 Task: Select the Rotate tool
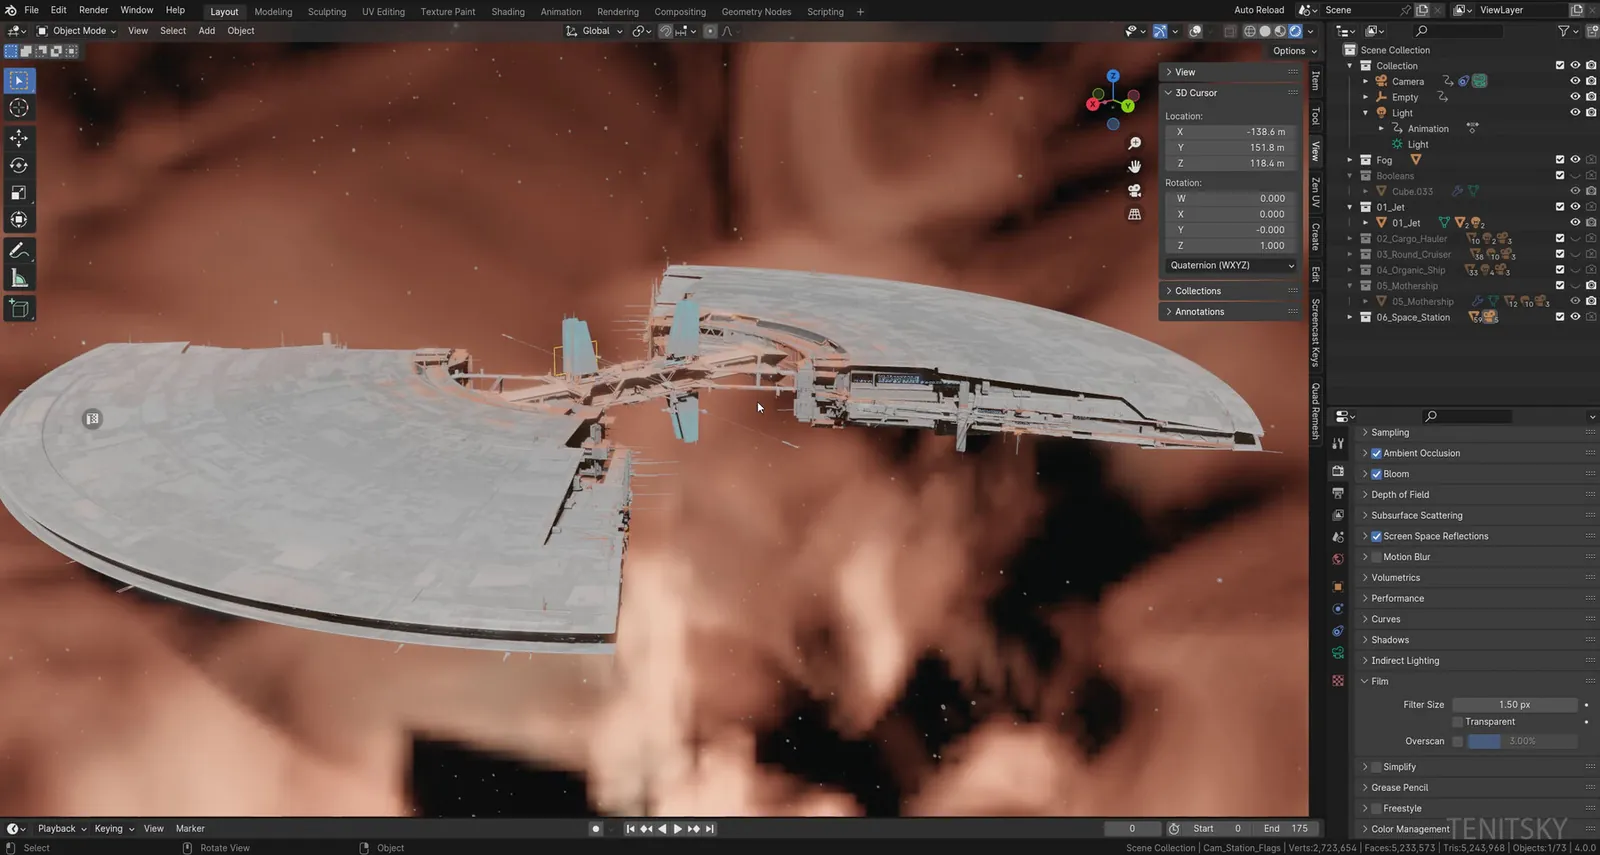click(19, 165)
